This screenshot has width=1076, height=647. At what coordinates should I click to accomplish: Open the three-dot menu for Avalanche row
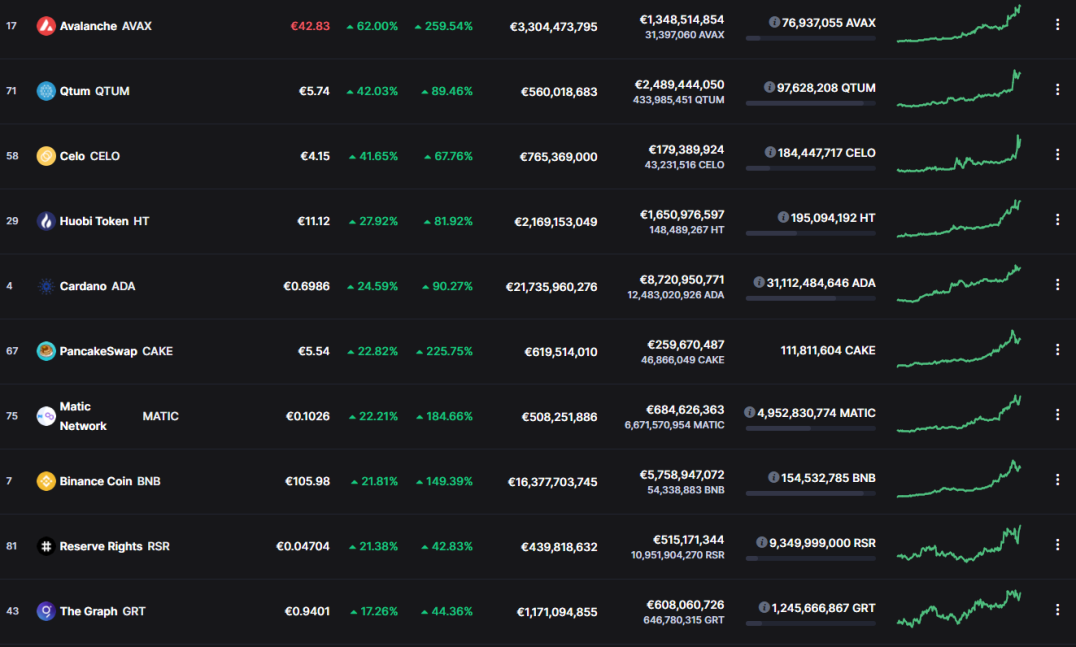(x=1057, y=25)
